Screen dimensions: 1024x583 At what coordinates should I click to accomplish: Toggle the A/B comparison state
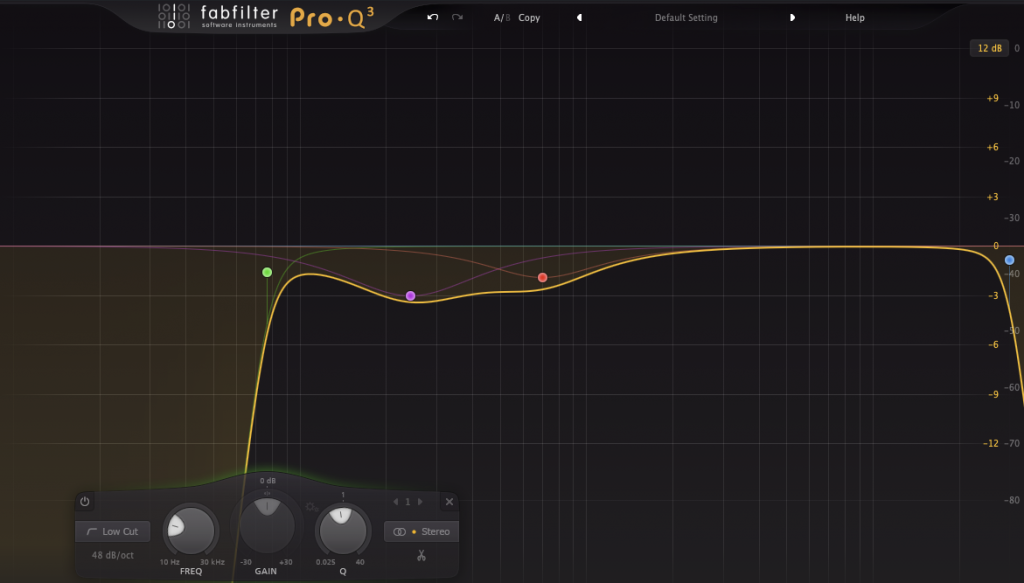tap(502, 18)
